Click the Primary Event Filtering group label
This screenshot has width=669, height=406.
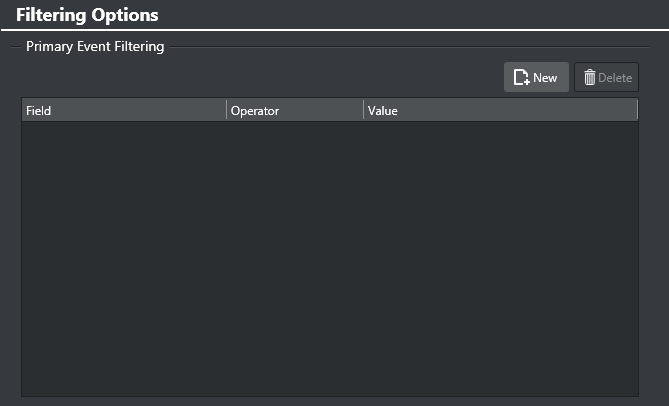(95, 46)
